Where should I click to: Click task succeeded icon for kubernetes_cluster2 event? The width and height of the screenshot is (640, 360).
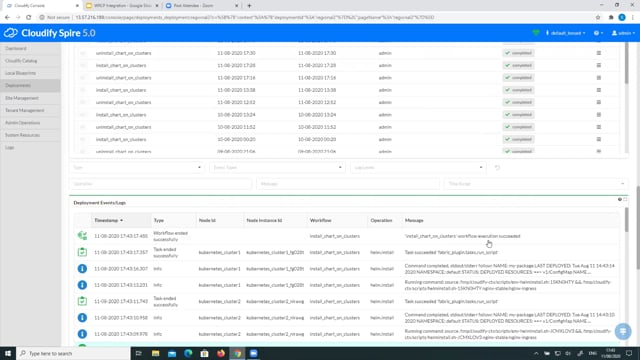[x=82, y=301]
